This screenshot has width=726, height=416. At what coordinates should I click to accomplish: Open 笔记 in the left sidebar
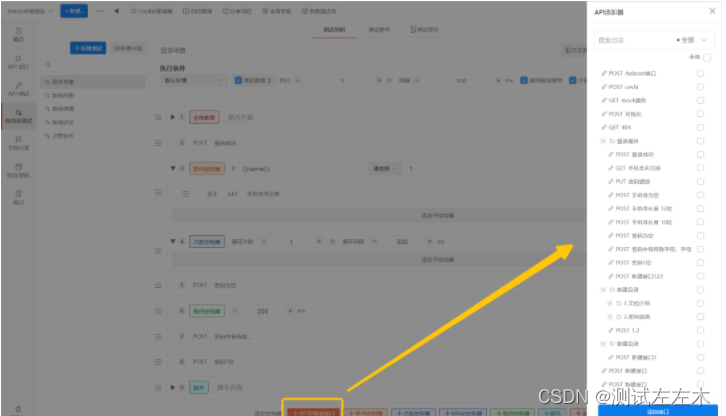pyautogui.click(x=19, y=198)
